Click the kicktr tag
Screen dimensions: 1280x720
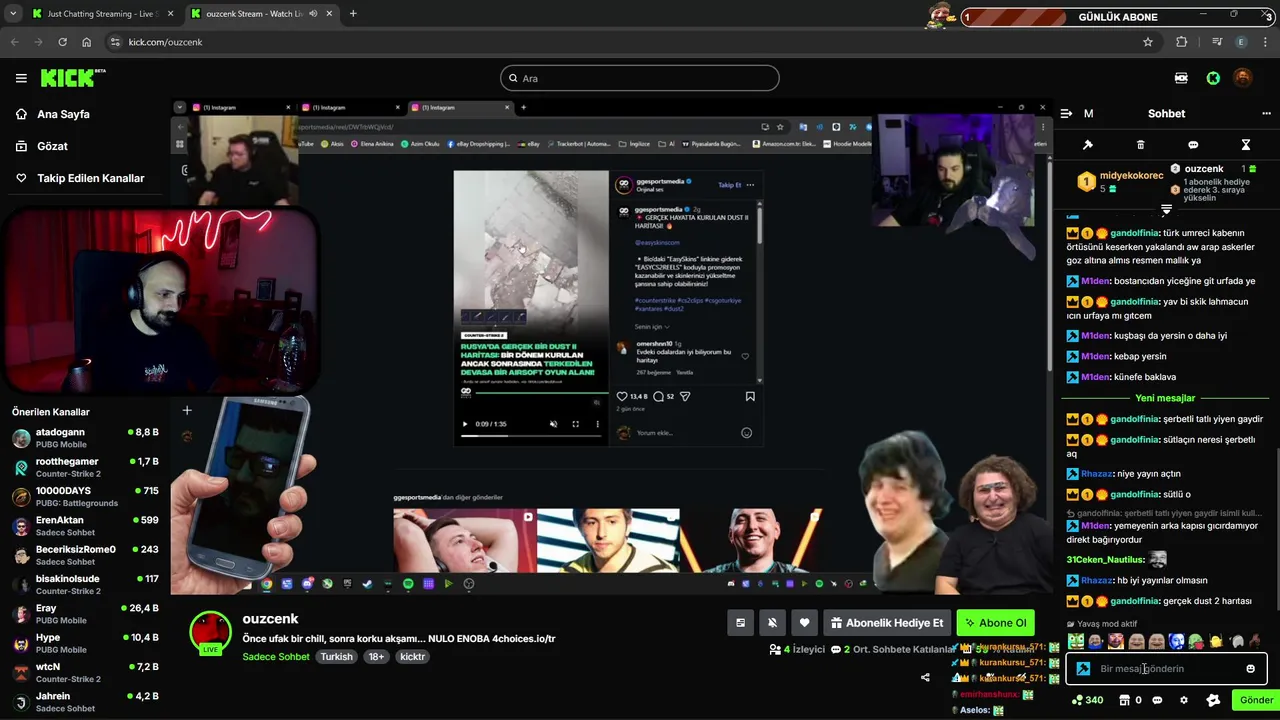(413, 657)
